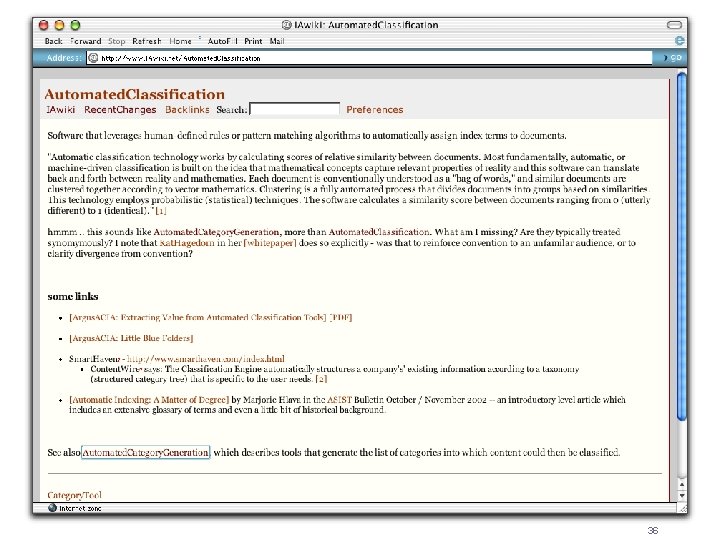
Task: Follow the [2] footnote reference link
Action: (321, 379)
